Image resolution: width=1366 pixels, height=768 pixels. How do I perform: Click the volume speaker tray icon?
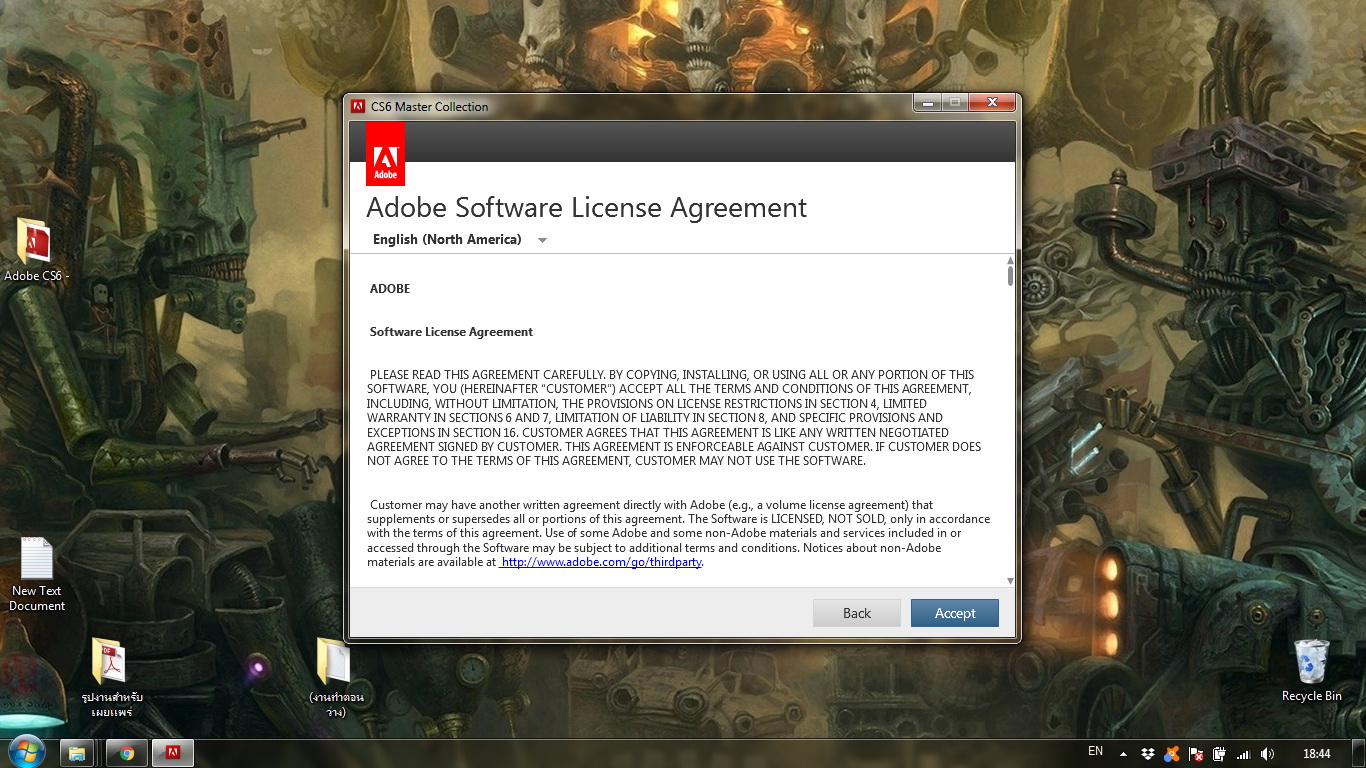[1267, 754]
